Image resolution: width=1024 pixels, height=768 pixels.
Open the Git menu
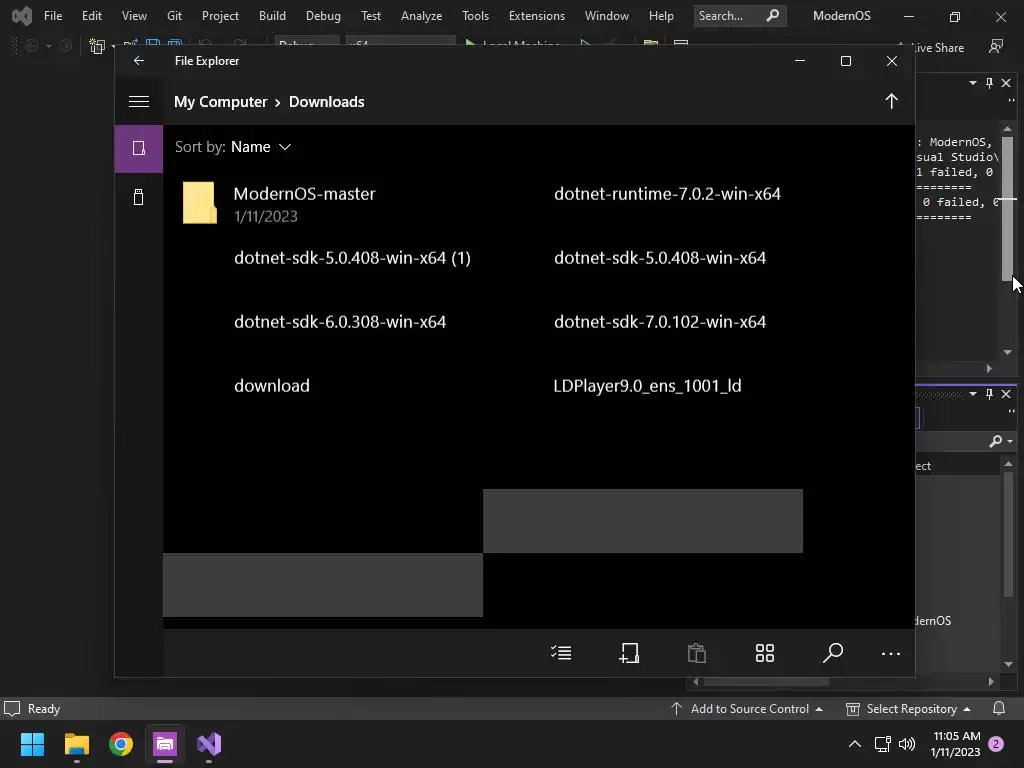coord(174,16)
